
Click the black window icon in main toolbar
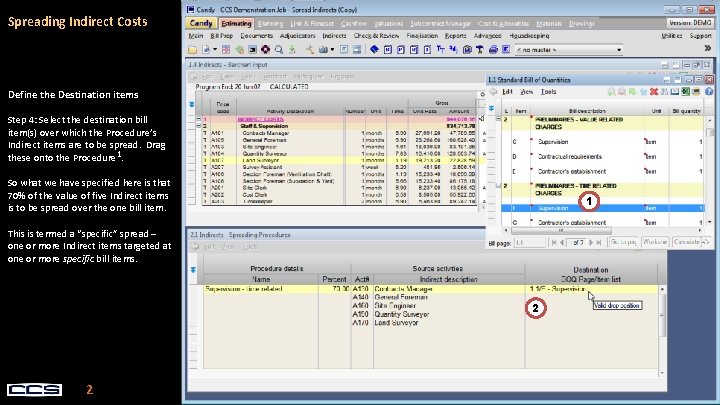pos(252,50)
